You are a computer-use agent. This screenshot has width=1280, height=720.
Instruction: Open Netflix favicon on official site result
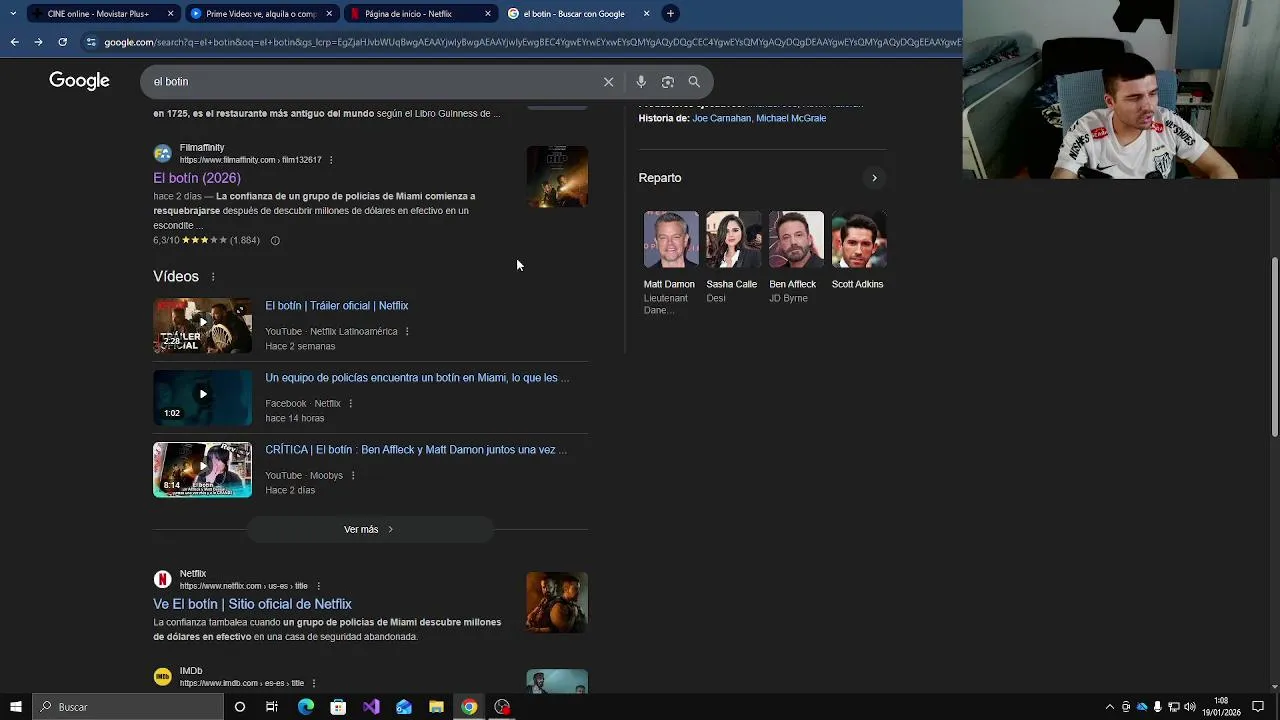(x=162, y=580)
